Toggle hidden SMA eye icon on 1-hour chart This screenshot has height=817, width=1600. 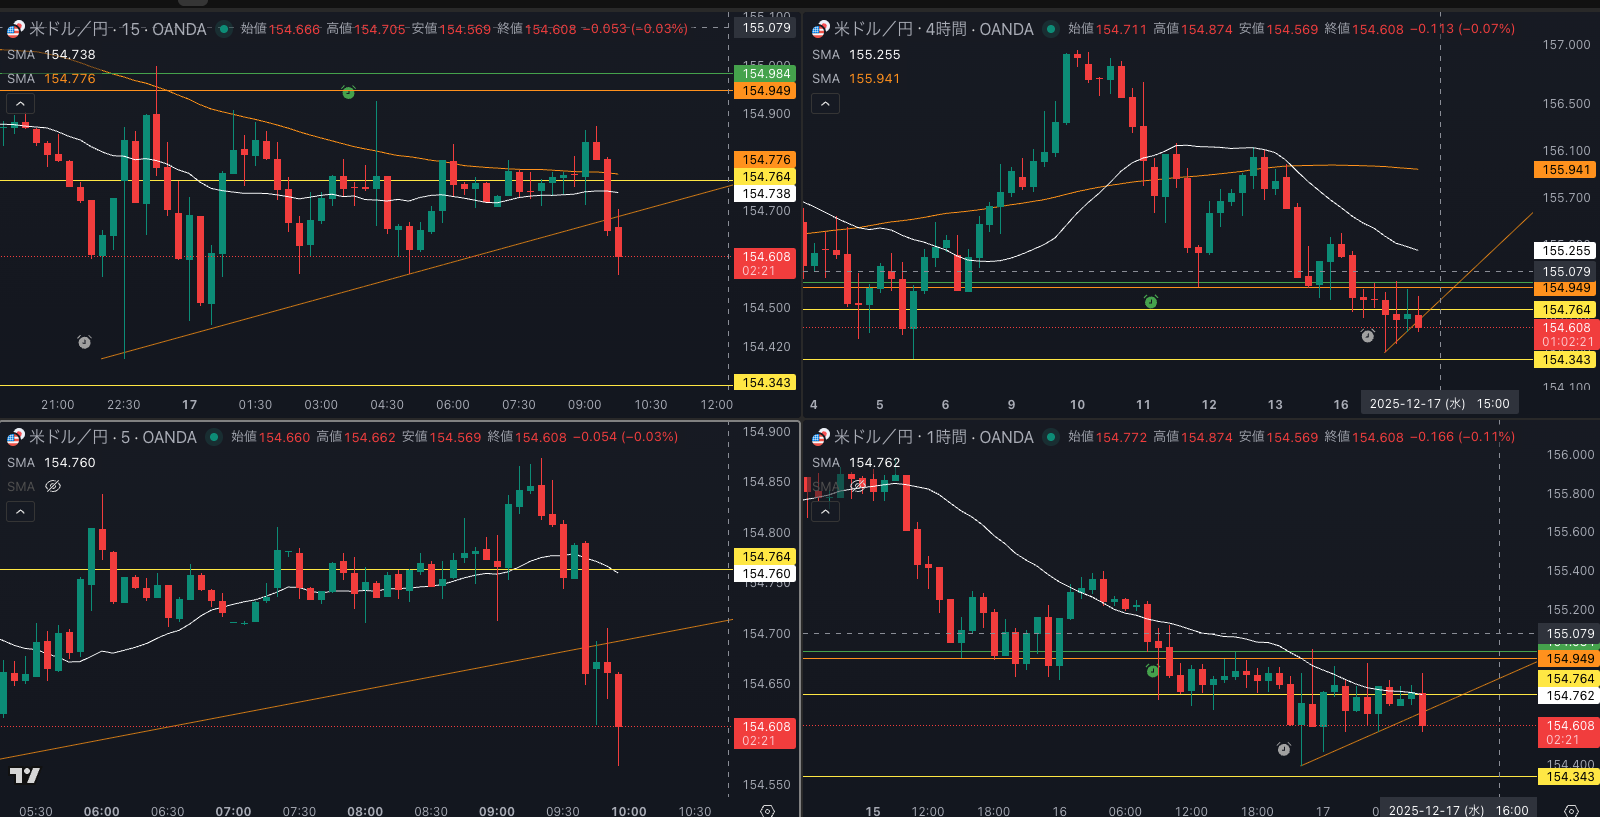[858, 486]
